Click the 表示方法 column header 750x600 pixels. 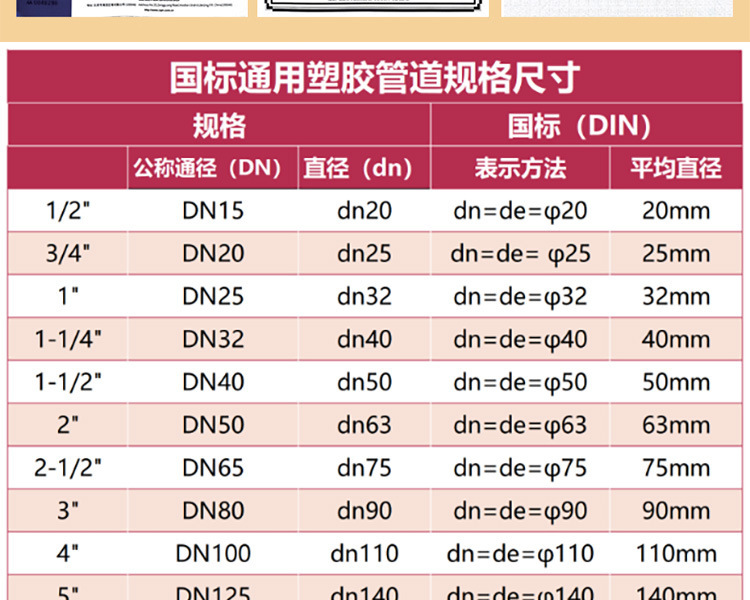point(519,168)
